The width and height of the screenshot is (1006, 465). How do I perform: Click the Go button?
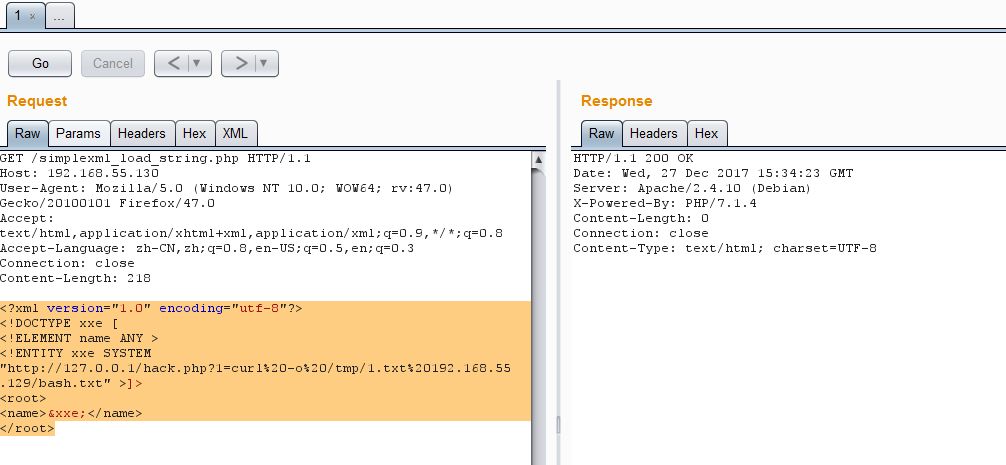pos(40,63)
